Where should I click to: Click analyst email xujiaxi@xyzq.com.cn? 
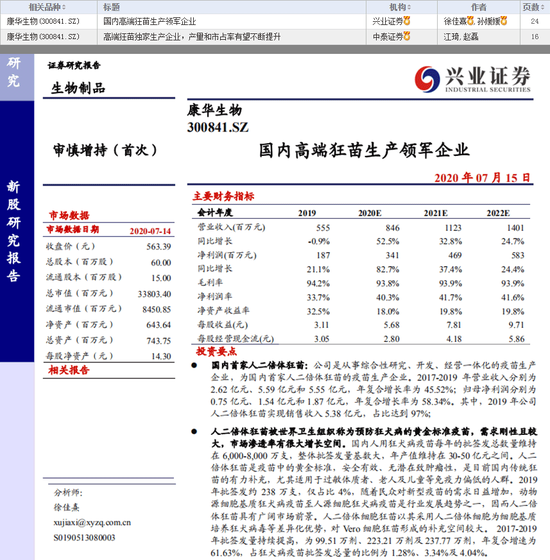[x=92, y=522]
